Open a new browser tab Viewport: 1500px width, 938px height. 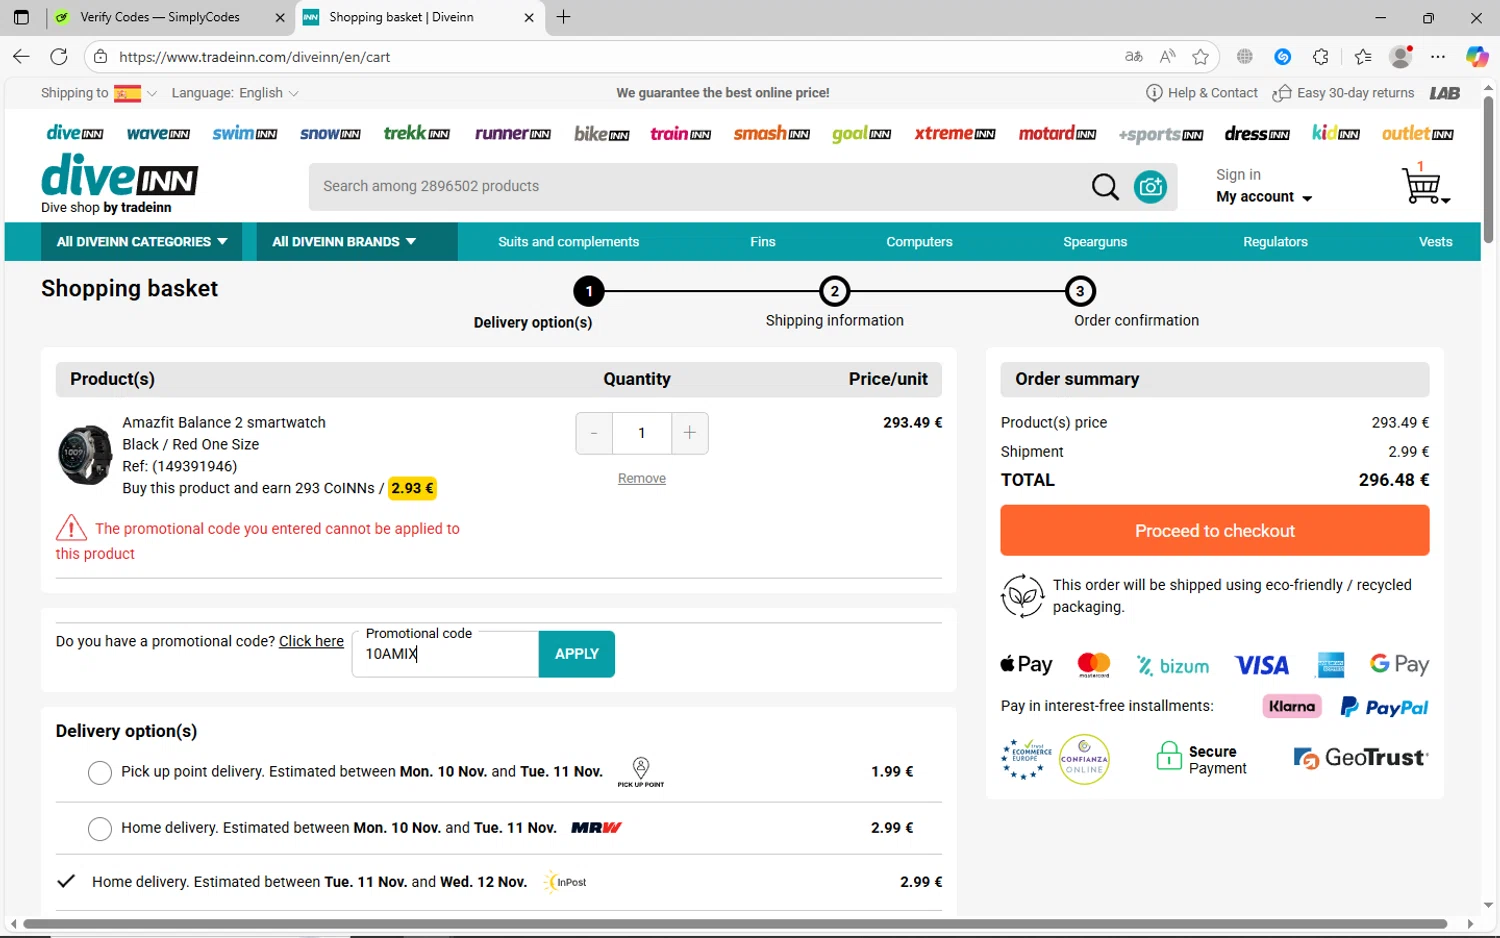click(564, 17)
